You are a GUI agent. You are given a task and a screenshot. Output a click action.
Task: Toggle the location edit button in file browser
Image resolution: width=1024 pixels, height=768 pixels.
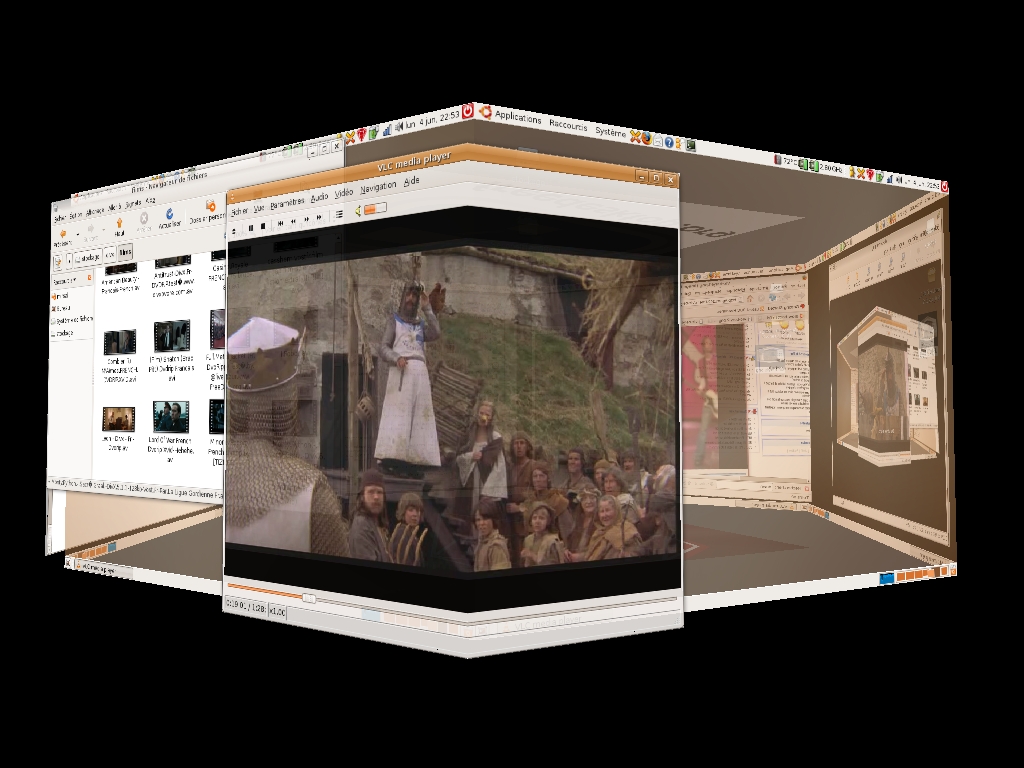(x=57, y=262)
